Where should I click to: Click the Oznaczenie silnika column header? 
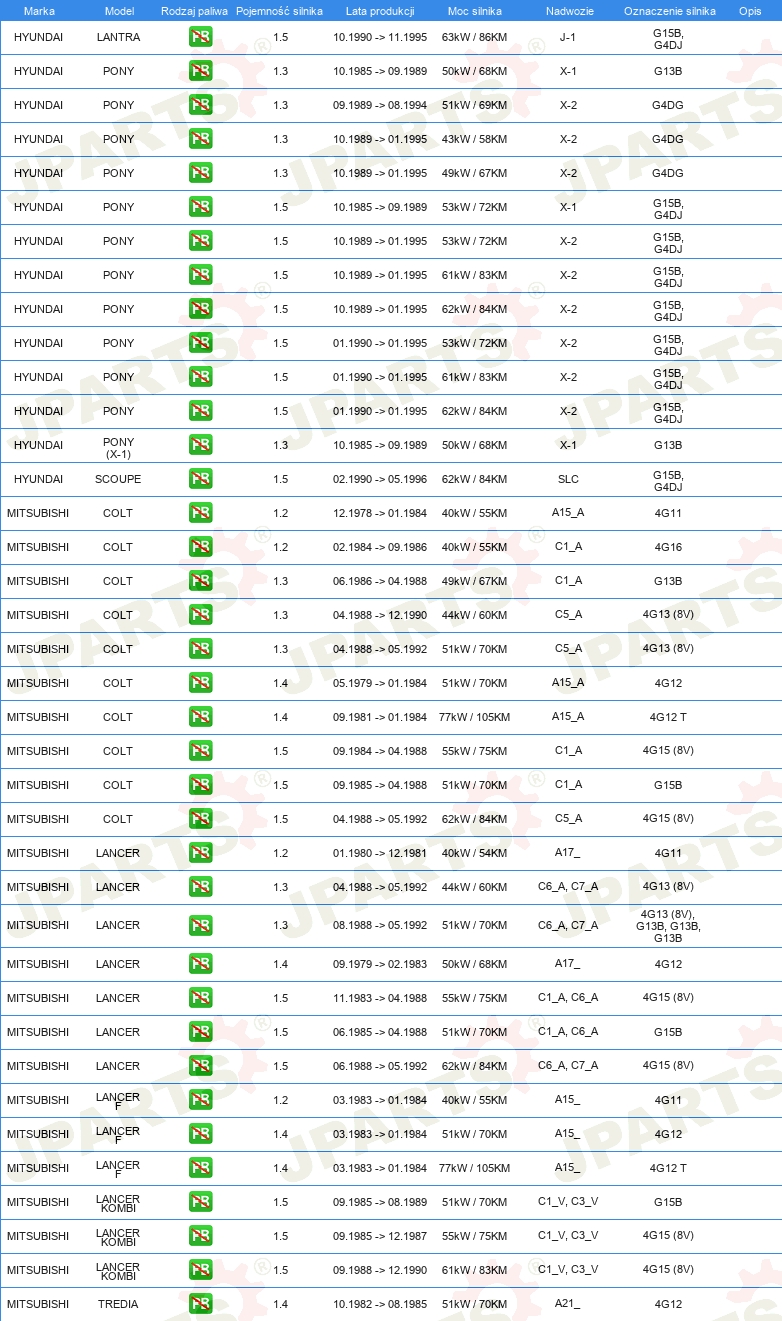669,11
